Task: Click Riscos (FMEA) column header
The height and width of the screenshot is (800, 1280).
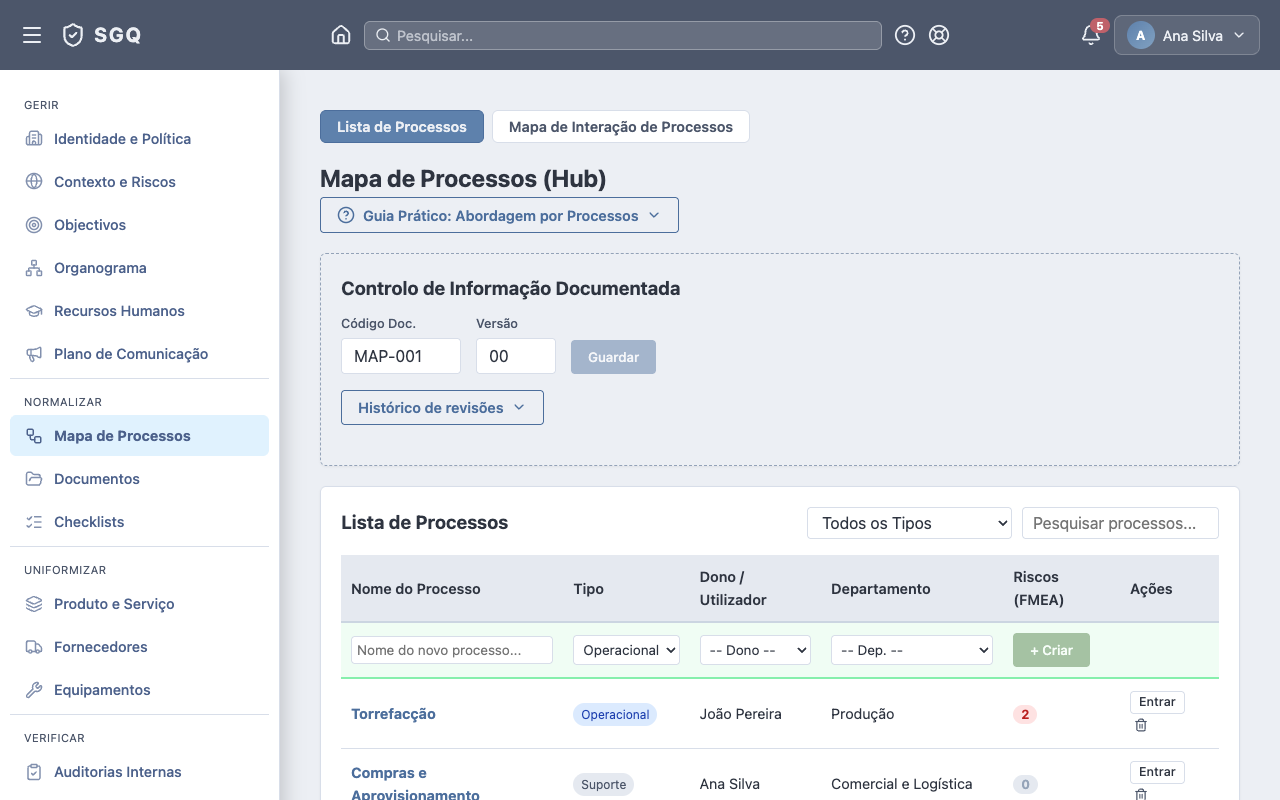Action: click(x=1038, y=589)
